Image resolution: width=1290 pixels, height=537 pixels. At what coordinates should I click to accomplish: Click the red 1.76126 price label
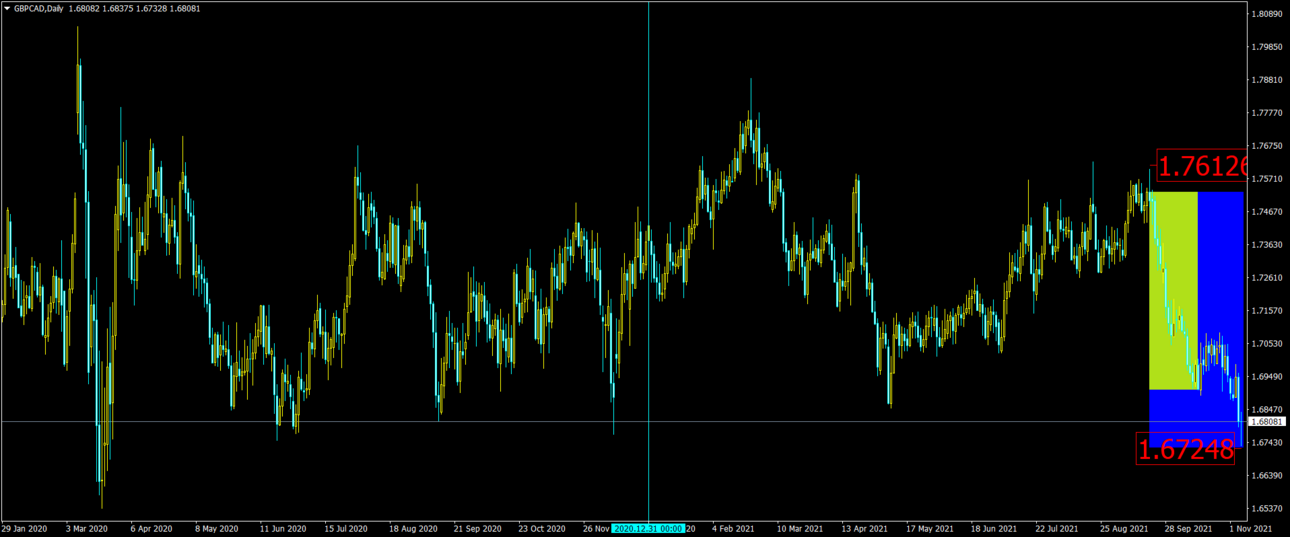(x=1204, y=166)
